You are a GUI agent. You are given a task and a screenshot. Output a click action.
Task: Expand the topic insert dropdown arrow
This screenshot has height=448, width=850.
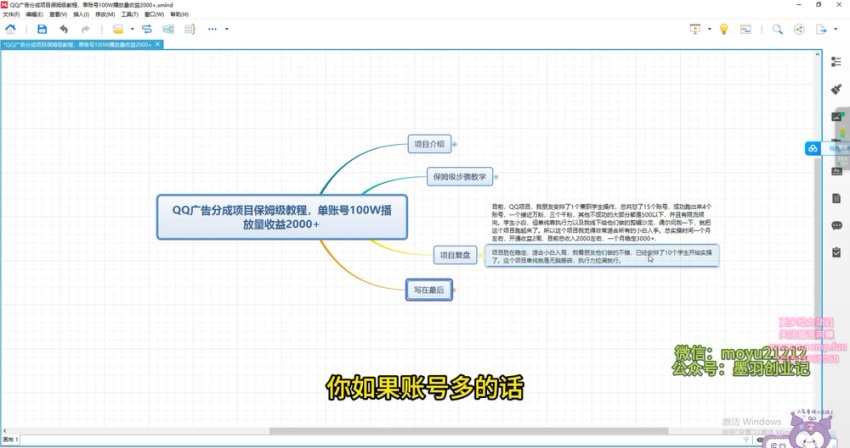pos(130,29)
